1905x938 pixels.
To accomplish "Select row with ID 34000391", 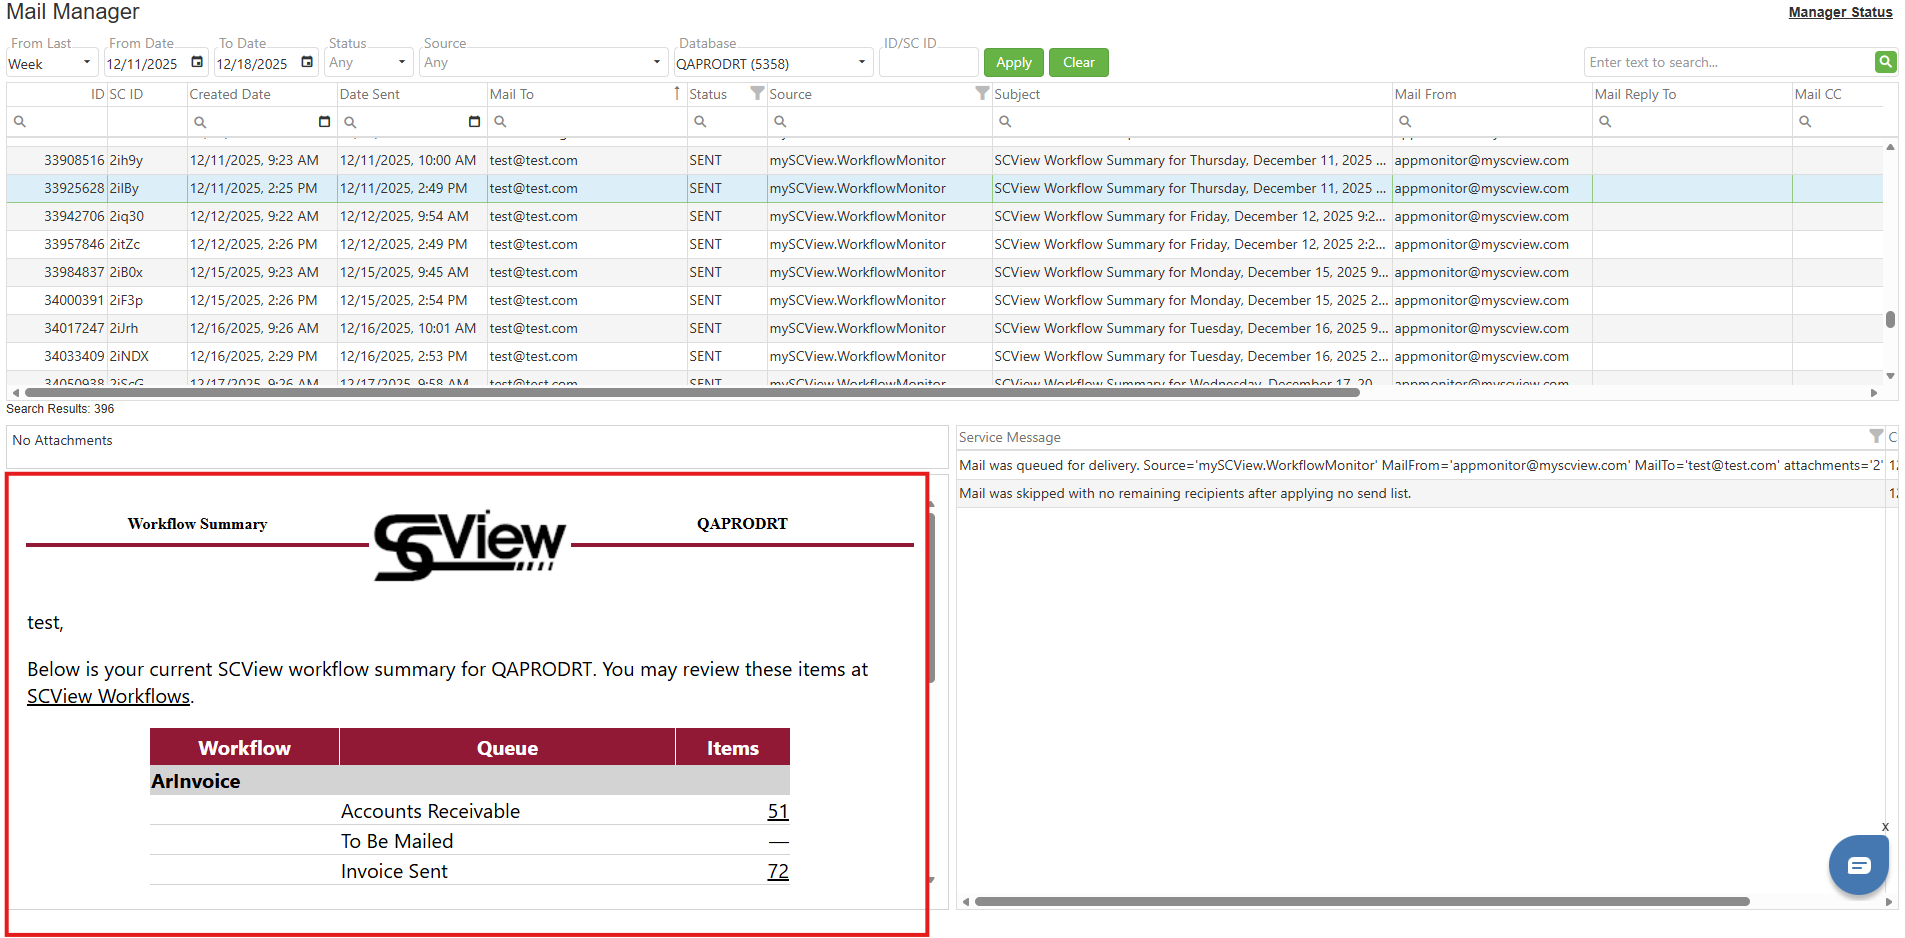I will click(x=945, y=300).
